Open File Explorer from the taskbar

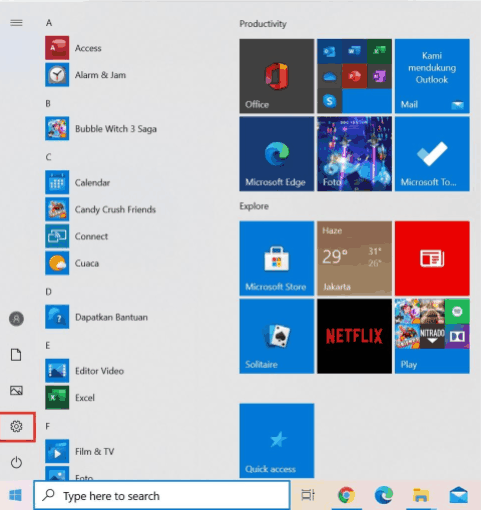tap(421, 495)
